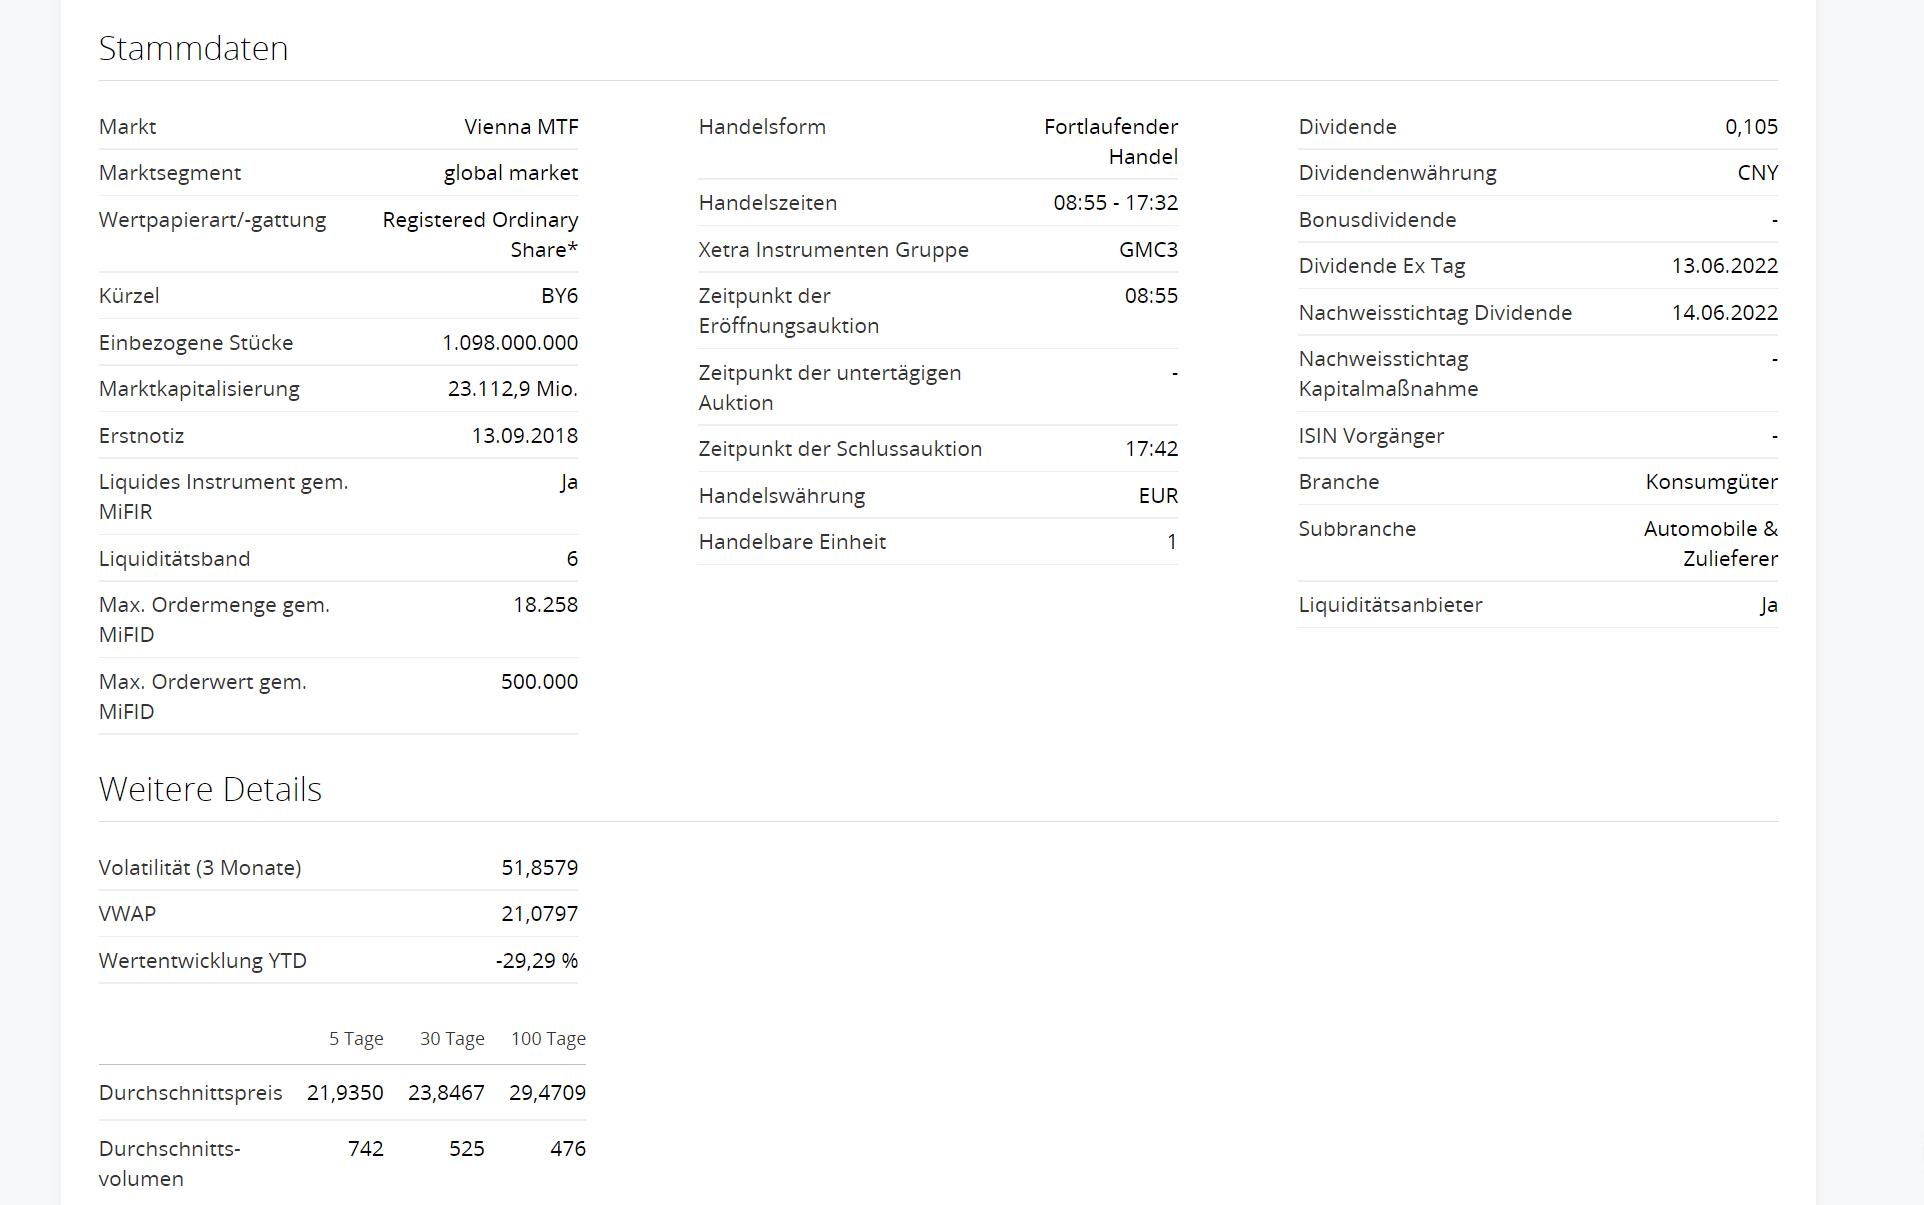Click the Handelswährung EUR value
This screenshot has height=1205, width=1924.
(1158, 496)
